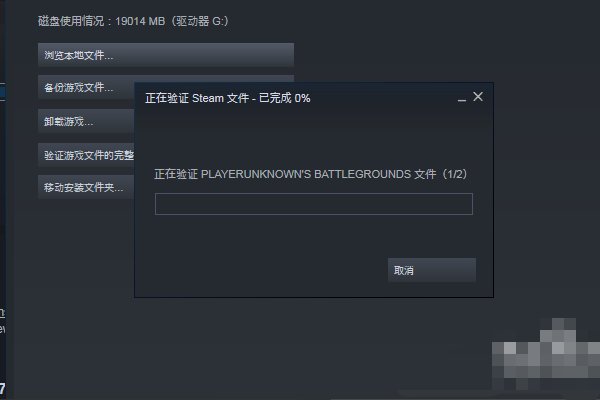Open 移动安装文件夹 move install folder
Image resolution: width=600 pixels, height=400 pixels.
(x=86, y=187)
